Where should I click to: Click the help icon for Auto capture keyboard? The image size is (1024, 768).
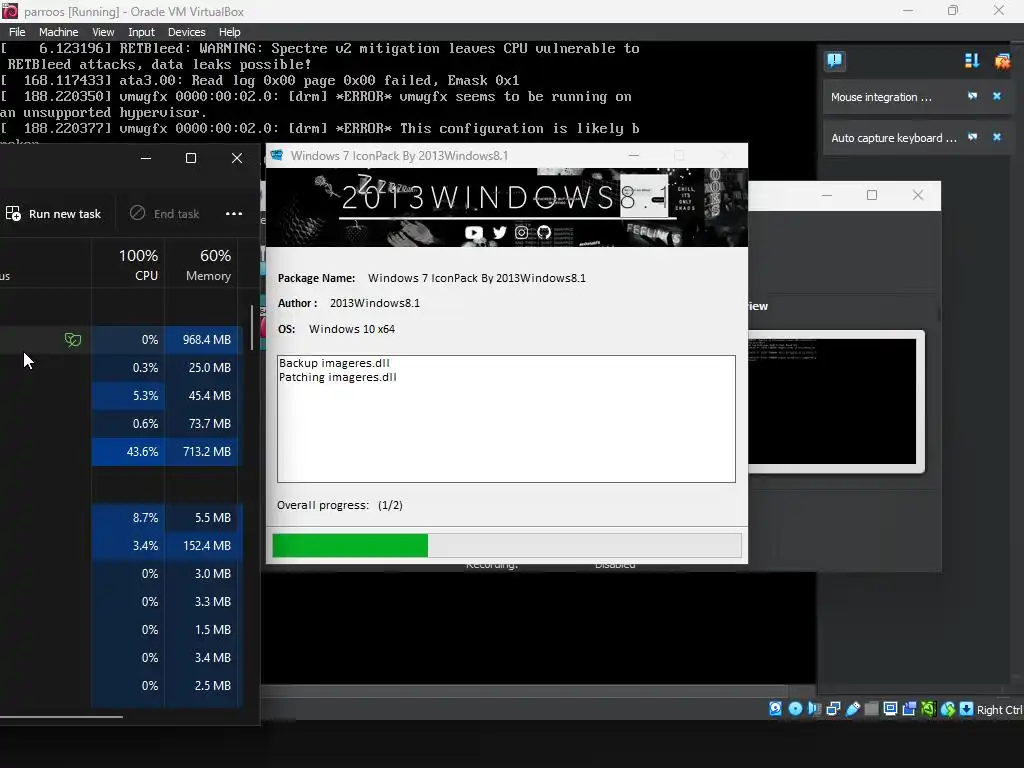click(972, 137)
